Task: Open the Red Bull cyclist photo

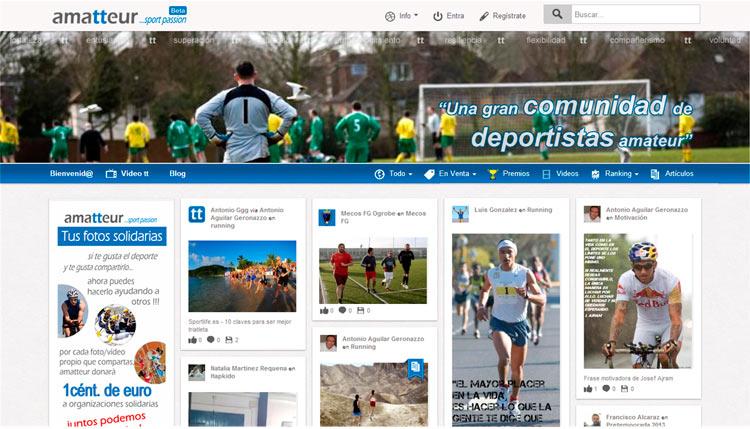Action: [638, 301]
